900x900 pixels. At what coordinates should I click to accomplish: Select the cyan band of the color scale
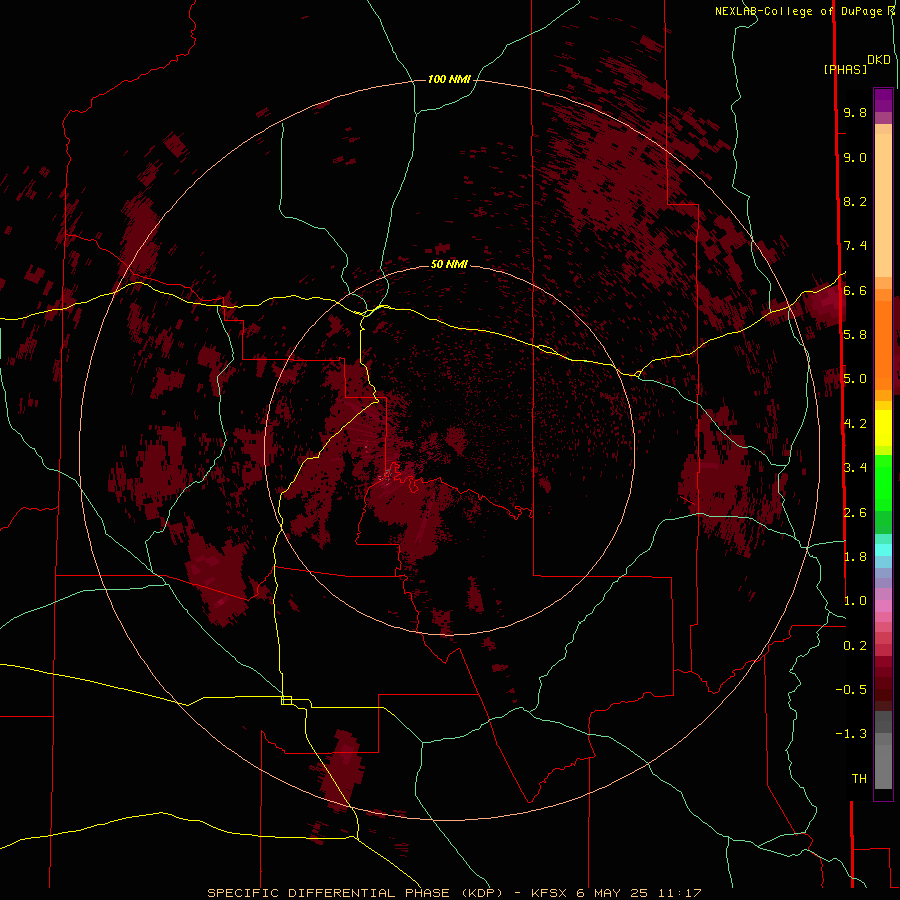883,549
